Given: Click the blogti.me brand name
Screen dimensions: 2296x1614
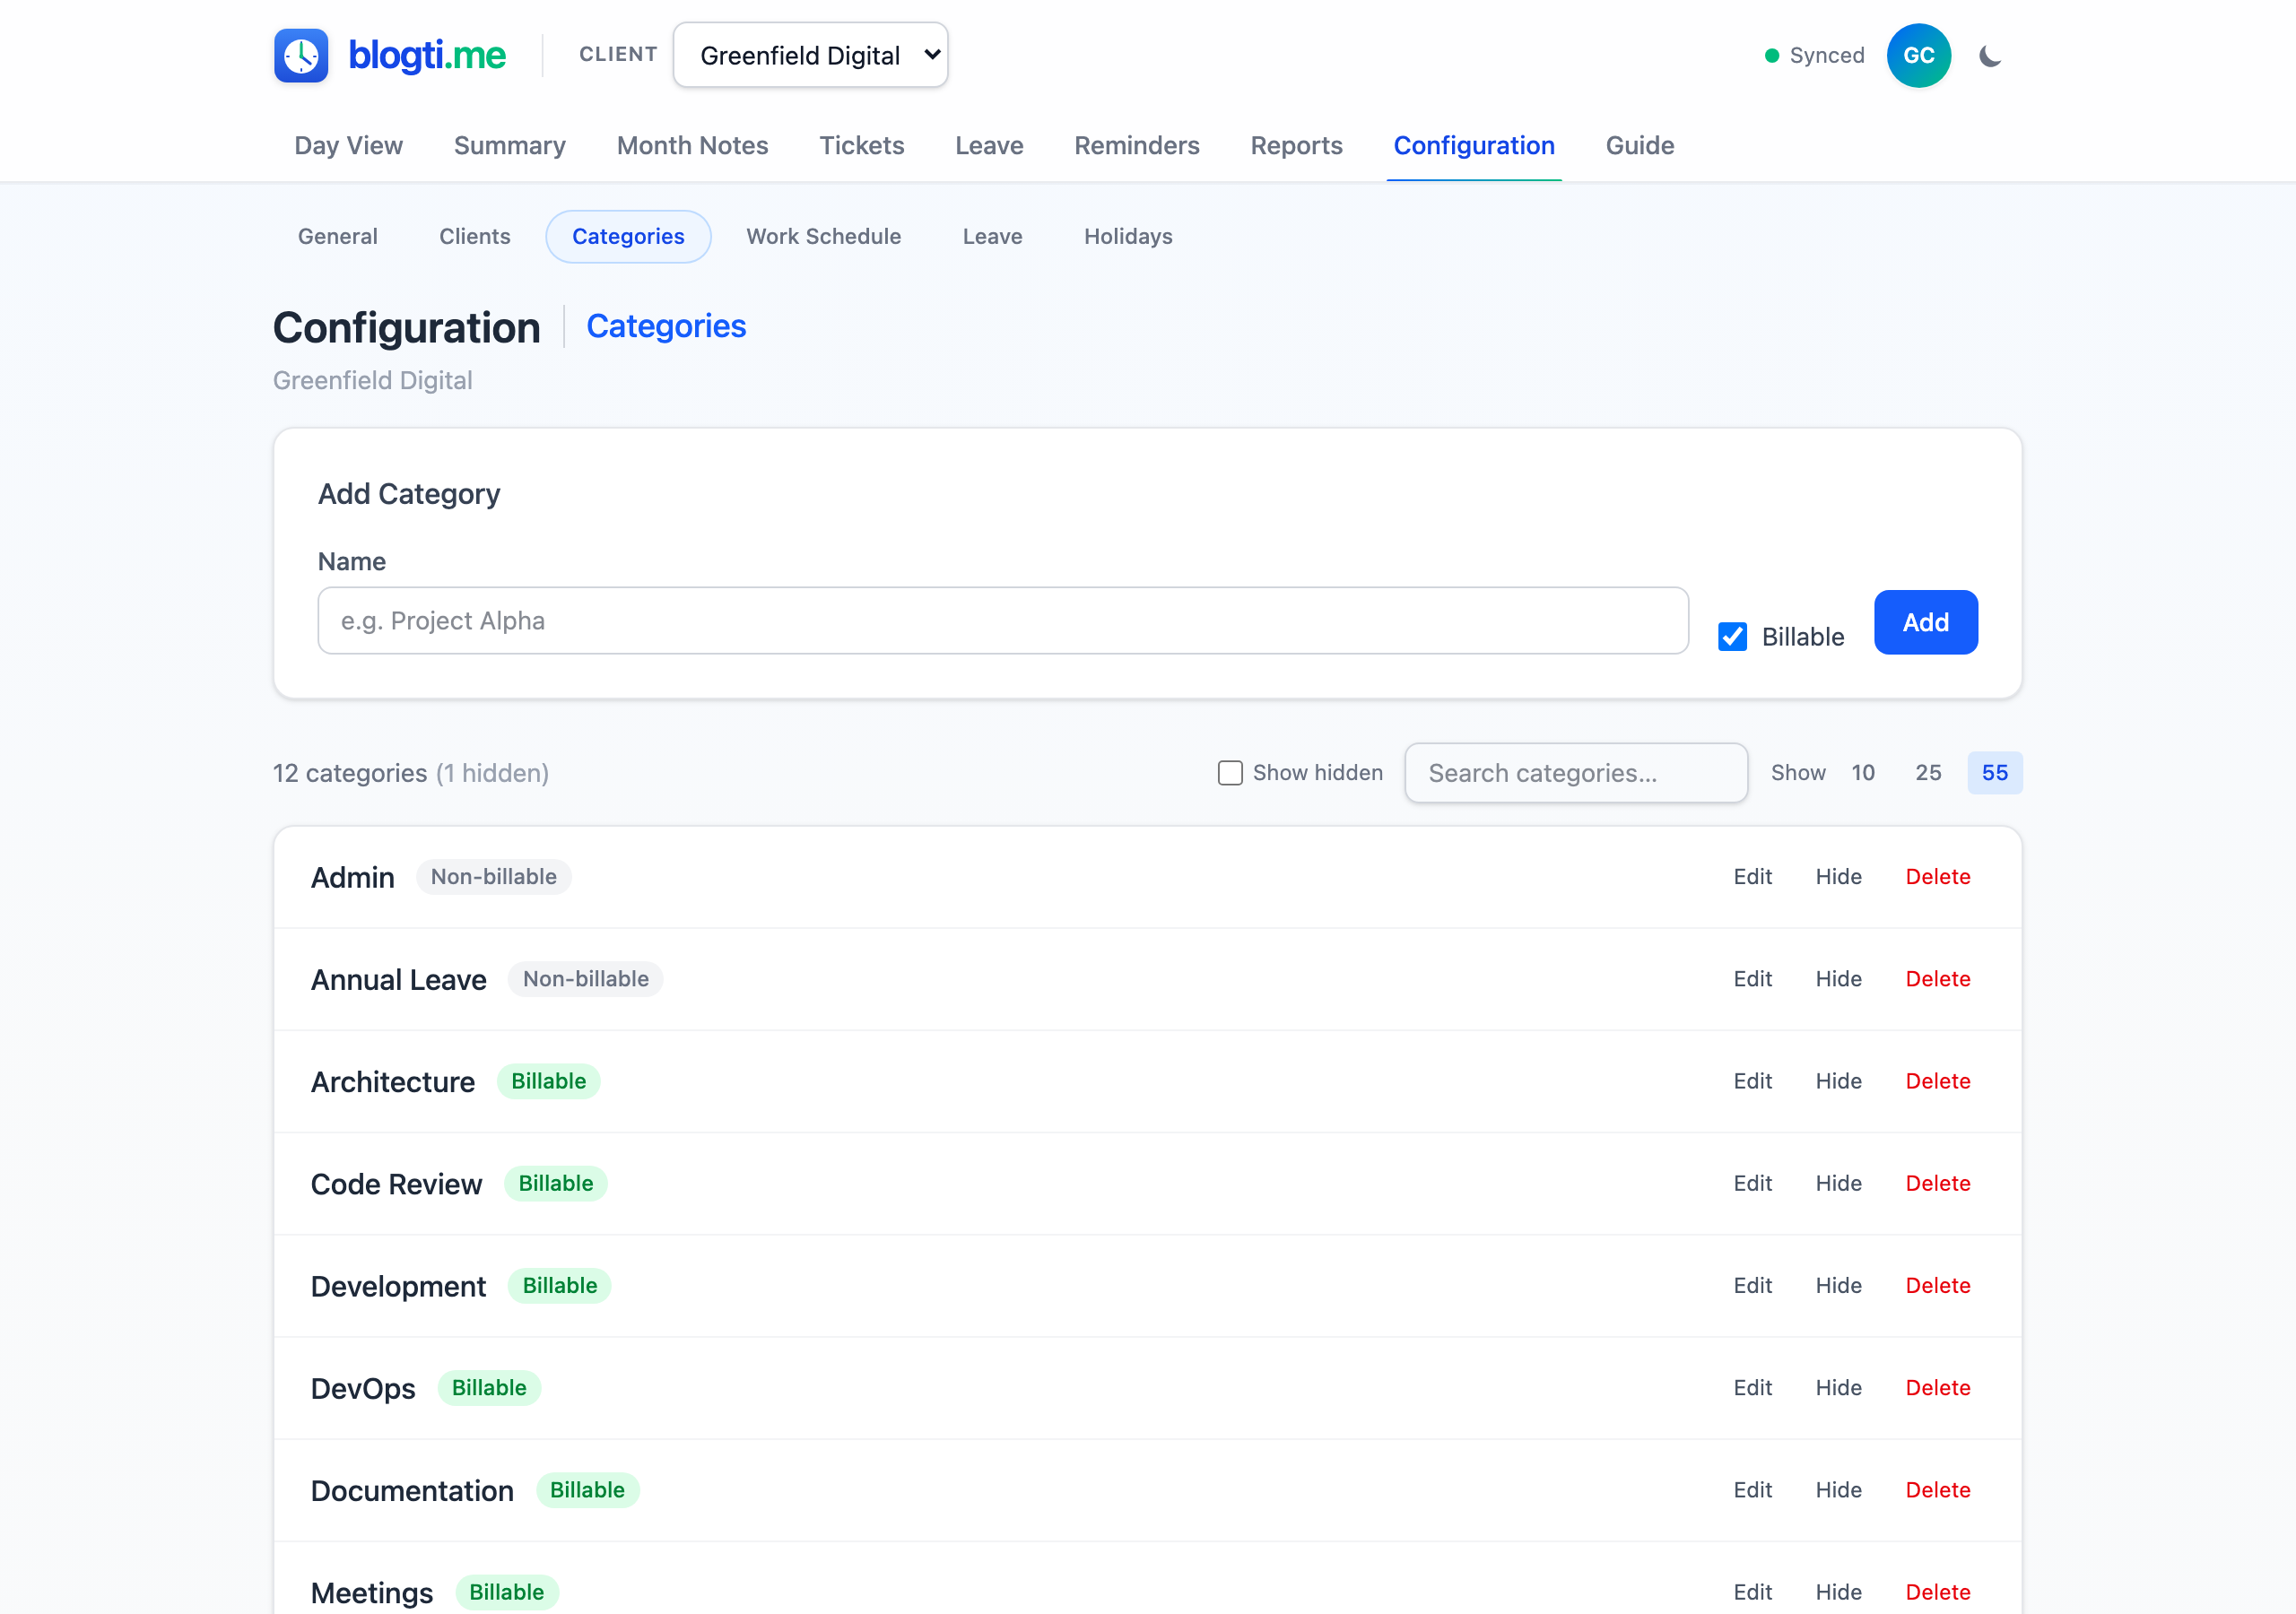Looking at the screenshot, I should click(427, 55).
